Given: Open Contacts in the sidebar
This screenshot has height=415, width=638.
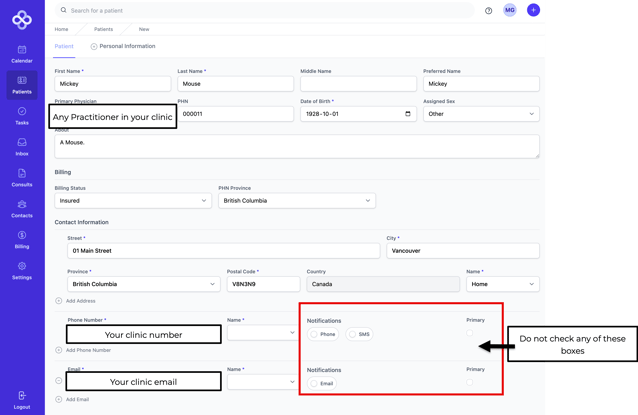Looking at the screenshot, I should click(x=21, y=208).
